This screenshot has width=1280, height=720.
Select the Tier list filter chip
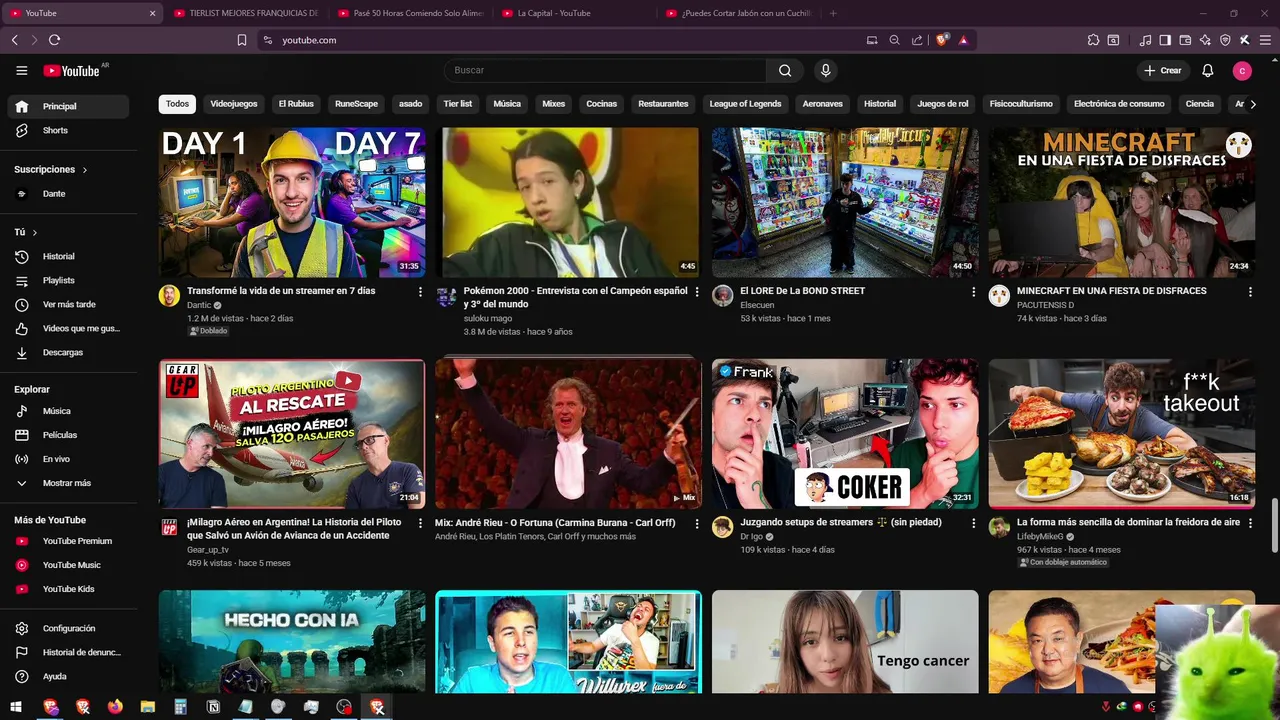tap(458, 104)
